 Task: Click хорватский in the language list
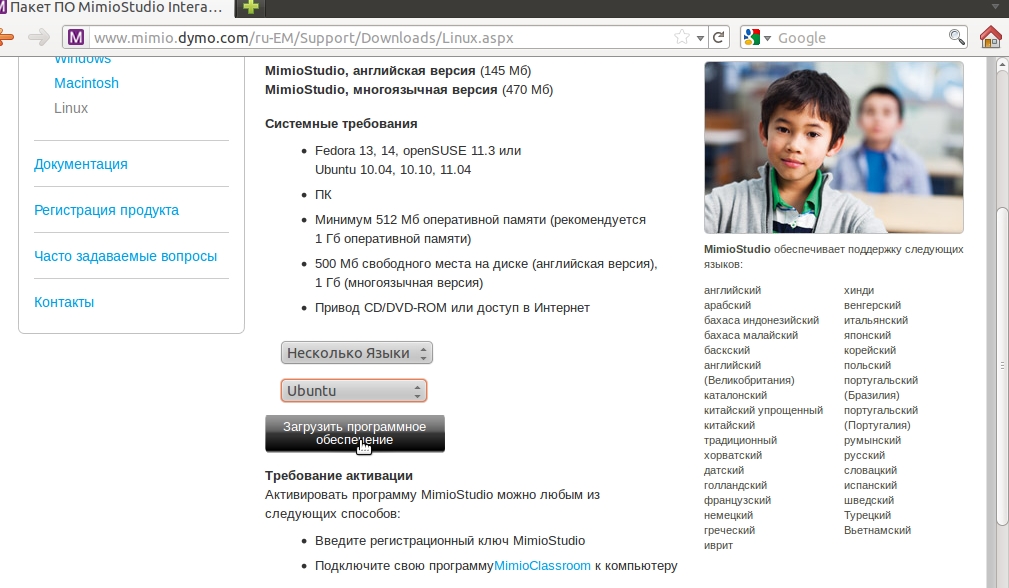(x=733, y=455)
